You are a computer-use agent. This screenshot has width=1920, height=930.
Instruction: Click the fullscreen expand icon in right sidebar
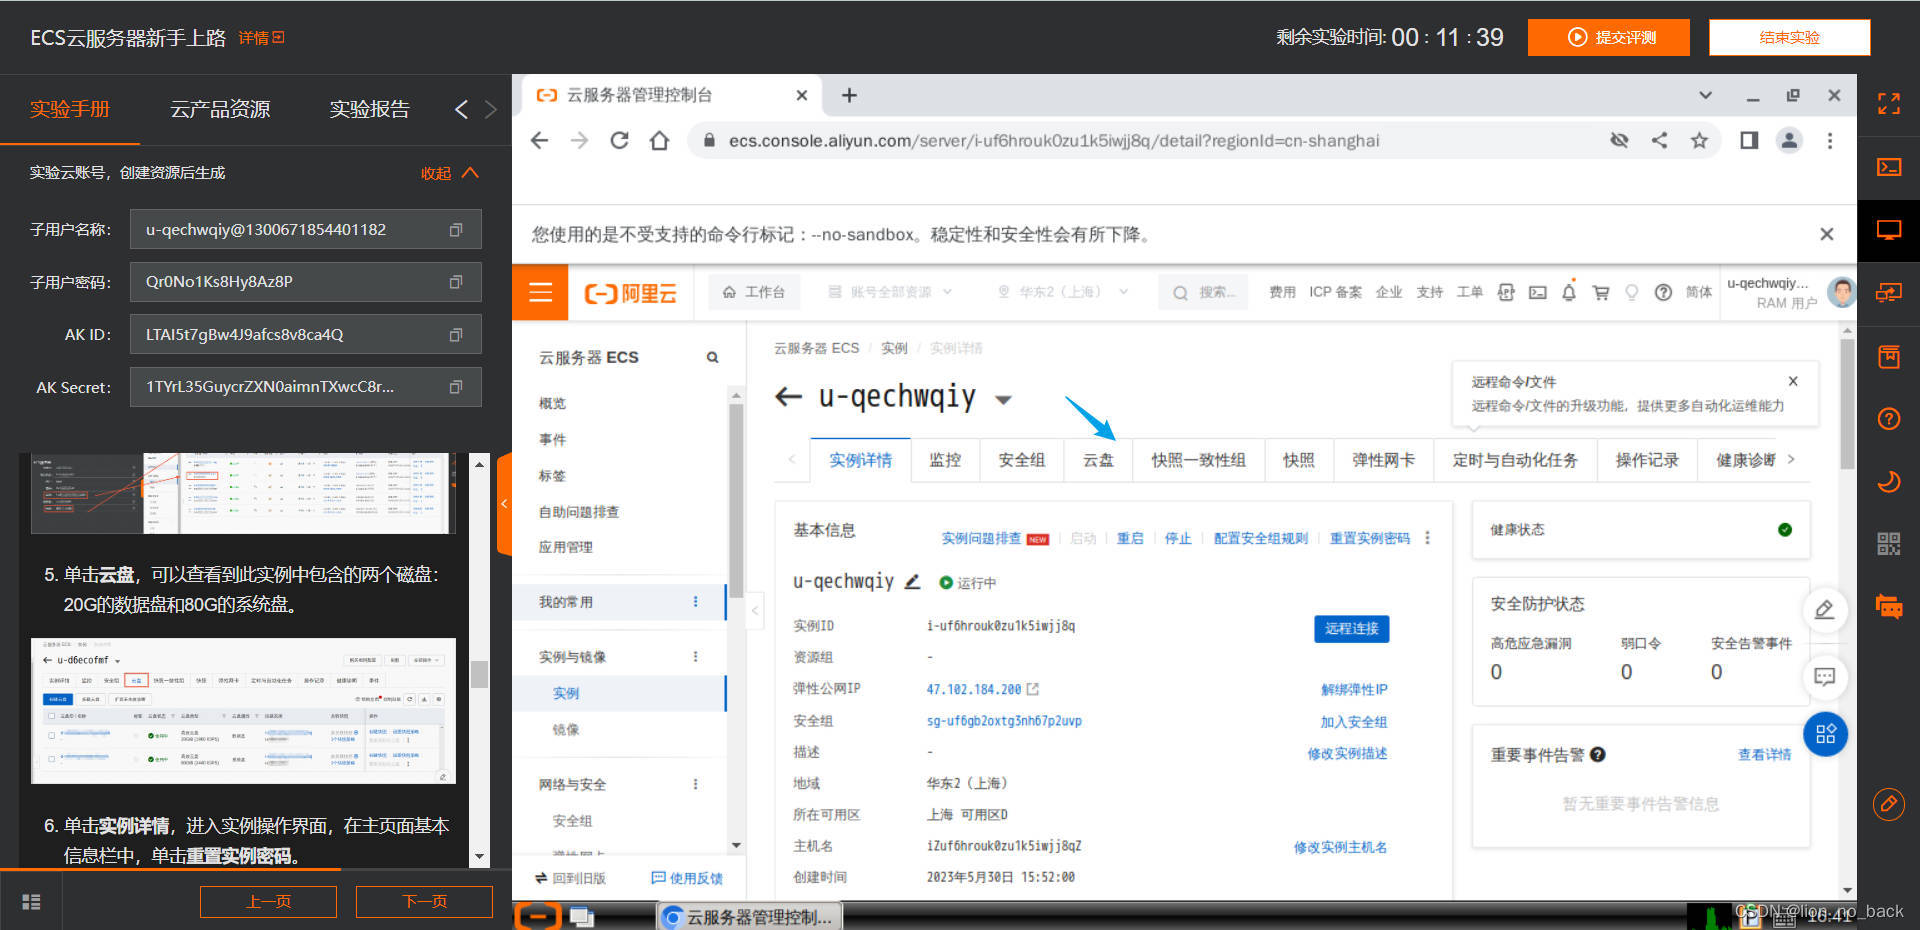(1889, 103)
